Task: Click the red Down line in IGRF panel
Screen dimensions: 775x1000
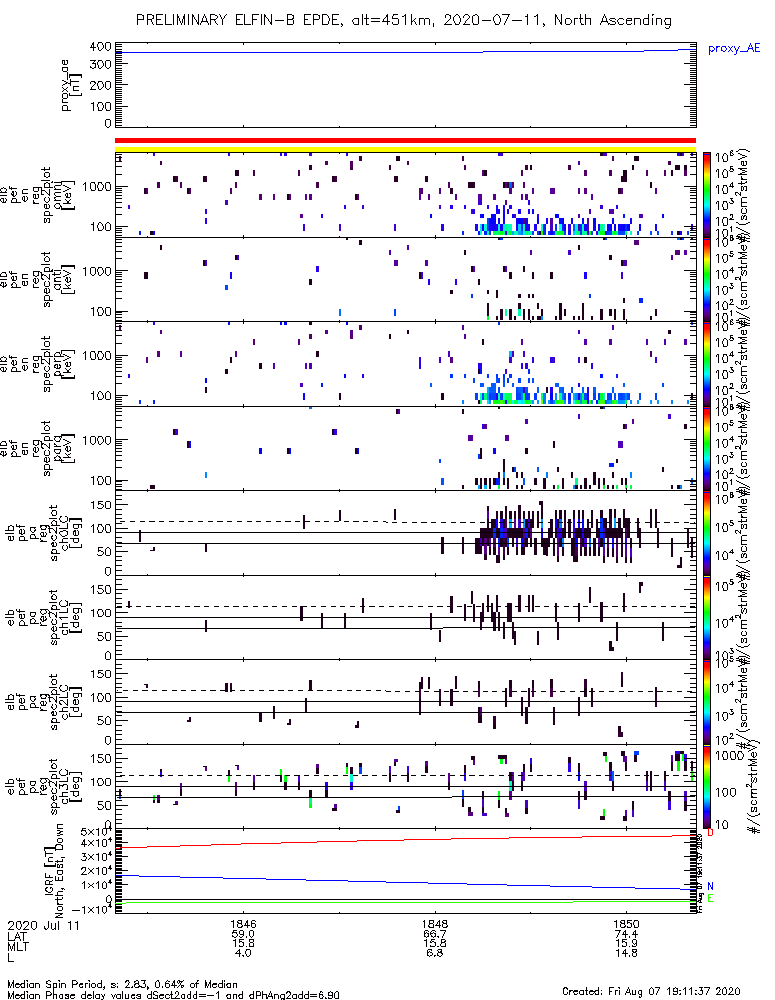Action: pyautogui.click(x=405, y=841)
